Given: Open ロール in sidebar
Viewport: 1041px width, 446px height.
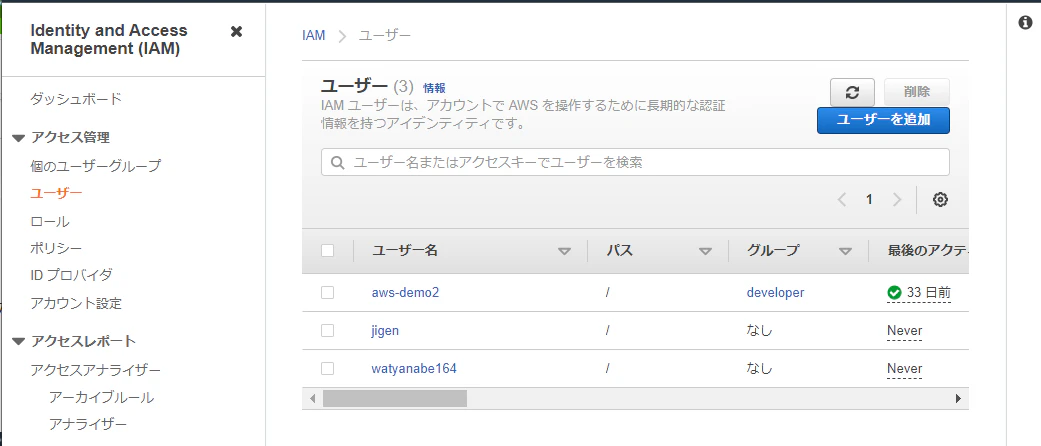Looking at the screenshot, I should (50, 222).
